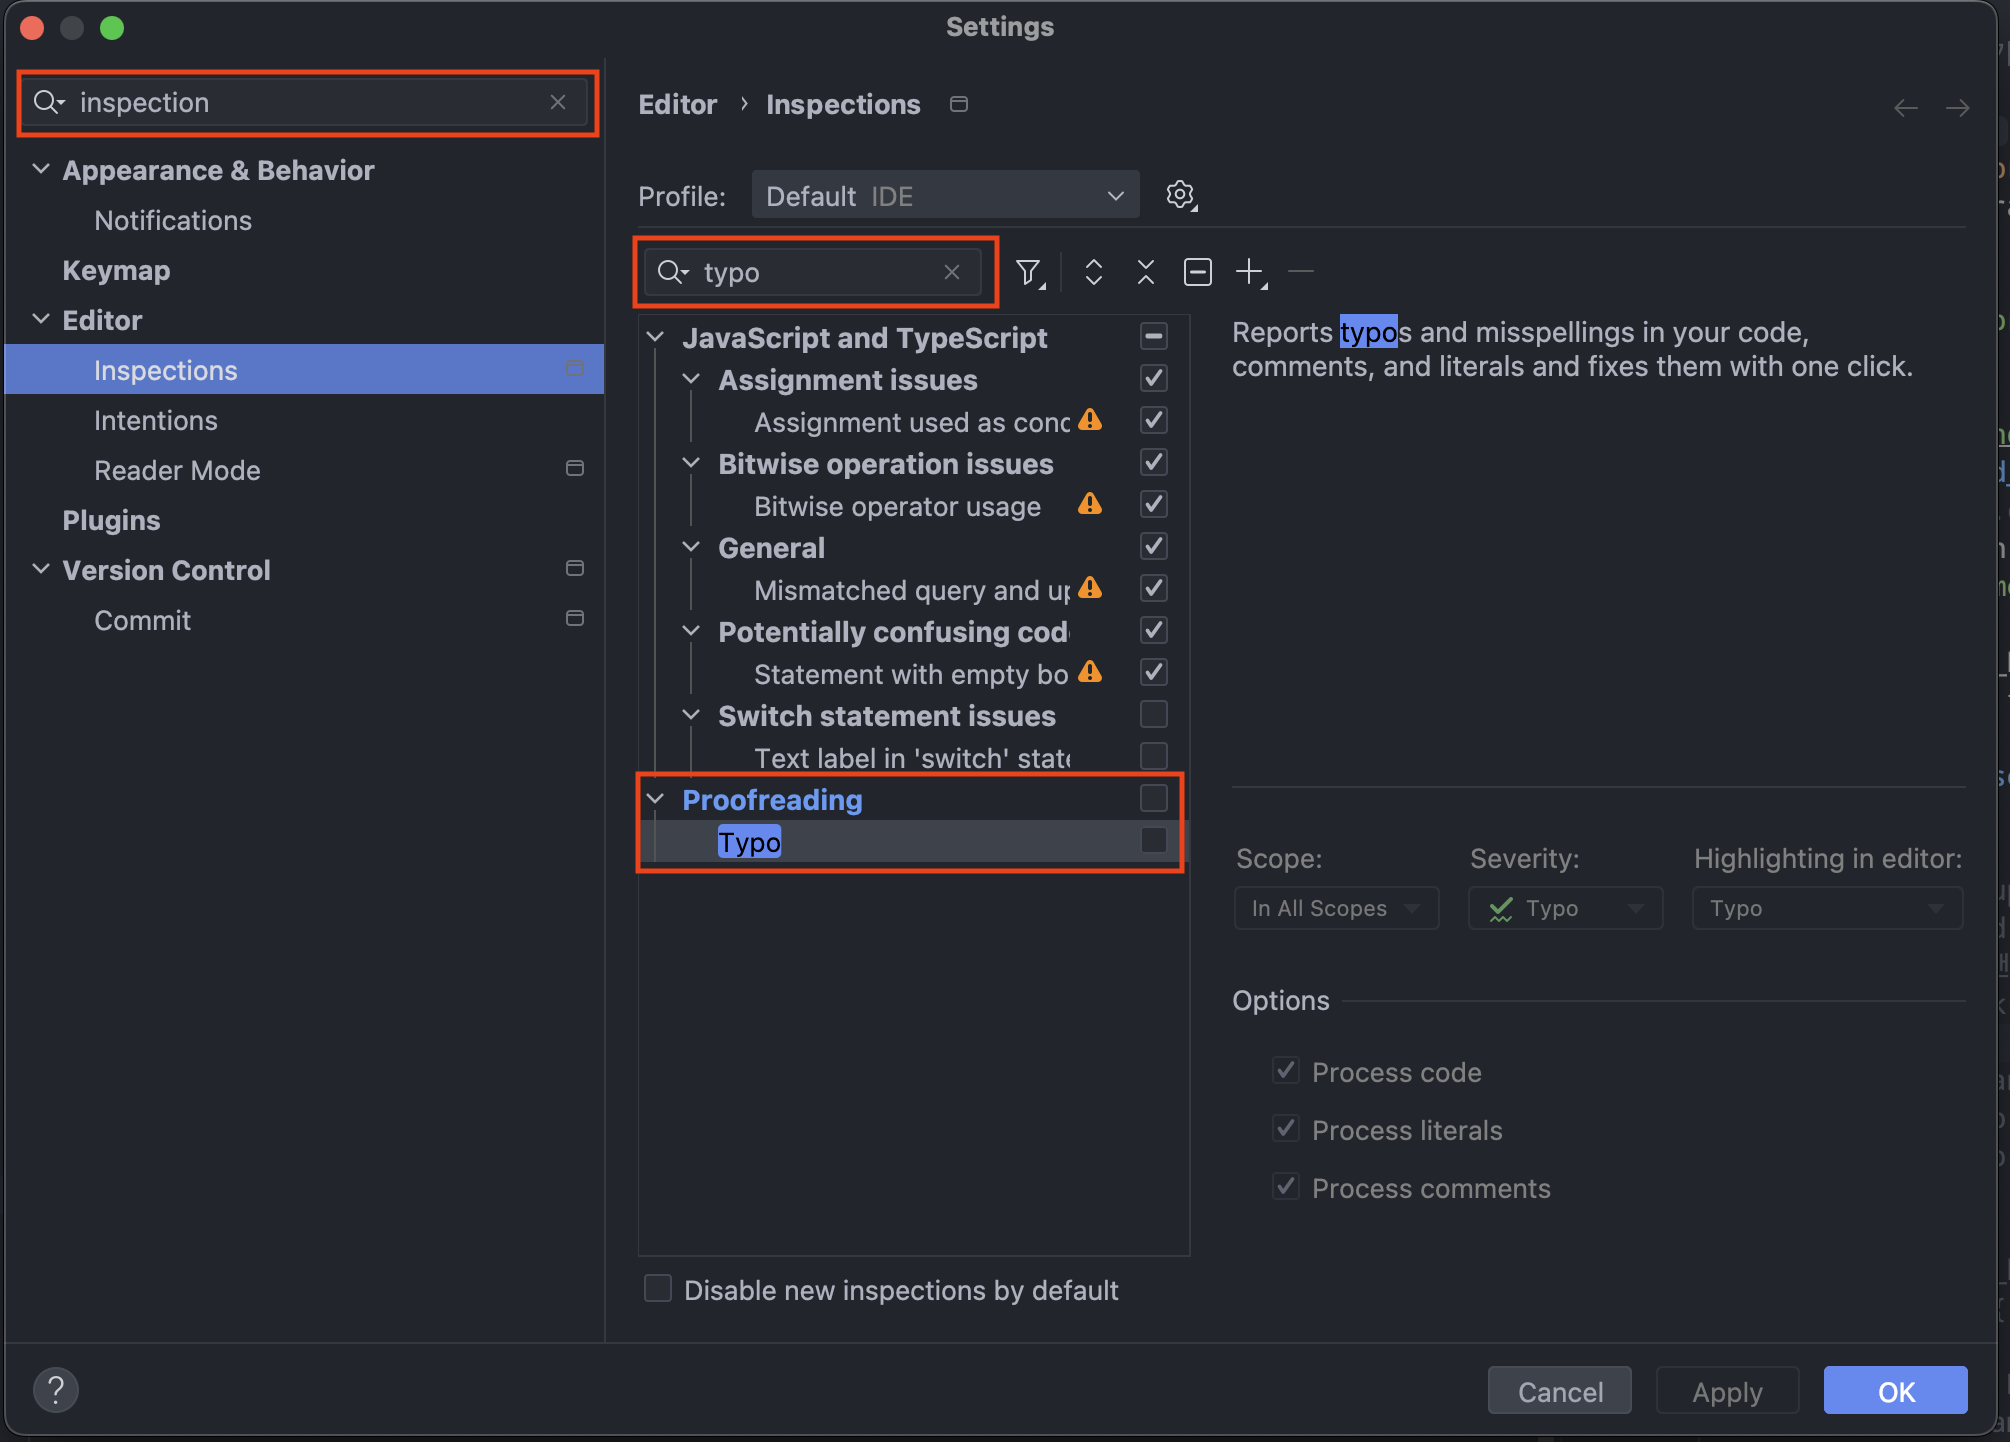Click the filter inspections funnel icon
The width and height of the screenshot is (2010, 1442).
[1028, 272]
